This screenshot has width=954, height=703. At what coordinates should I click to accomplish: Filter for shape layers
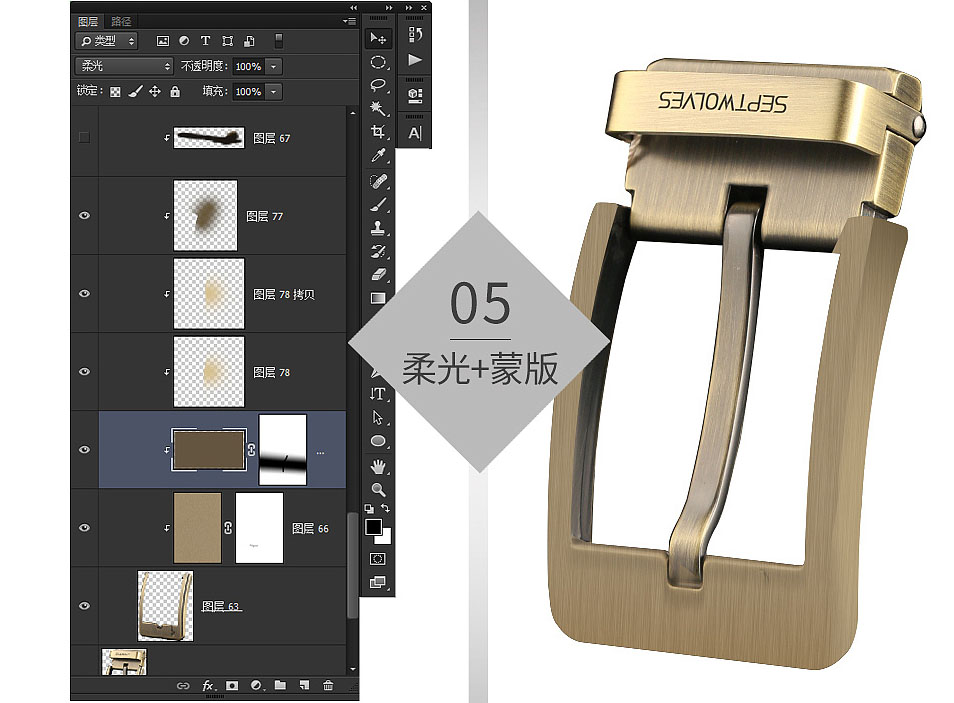pyautogui.click(x=228, y=41)
